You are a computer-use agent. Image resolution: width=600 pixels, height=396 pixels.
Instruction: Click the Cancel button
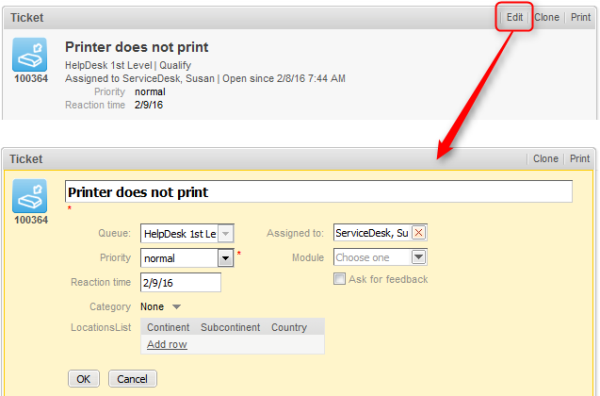coord(132,379)
